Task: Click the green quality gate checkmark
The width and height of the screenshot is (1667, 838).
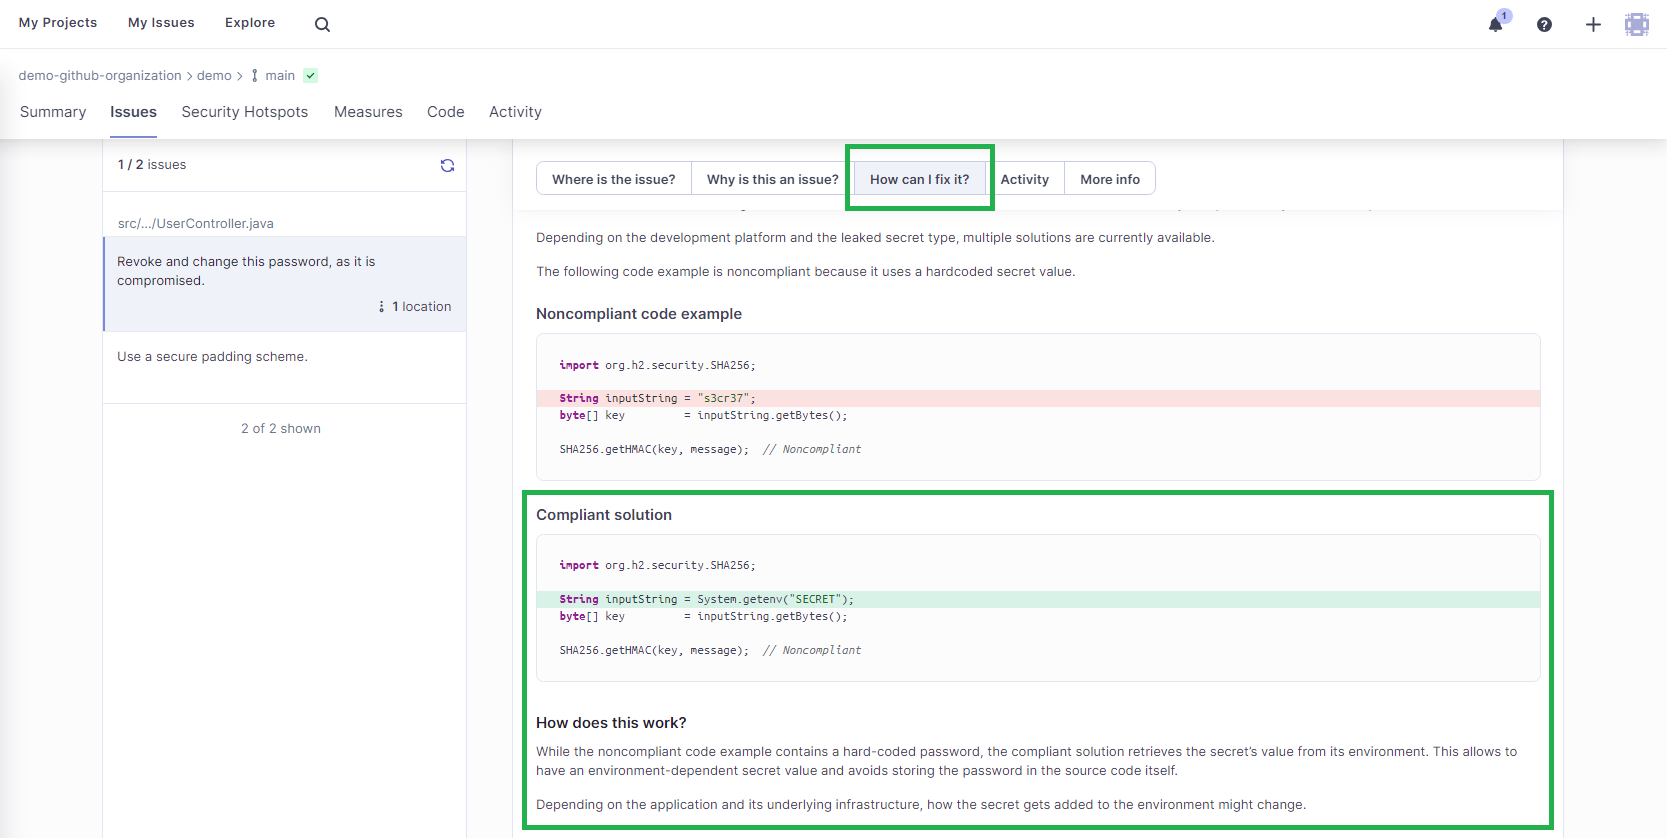Action: [x=311, y=76]
